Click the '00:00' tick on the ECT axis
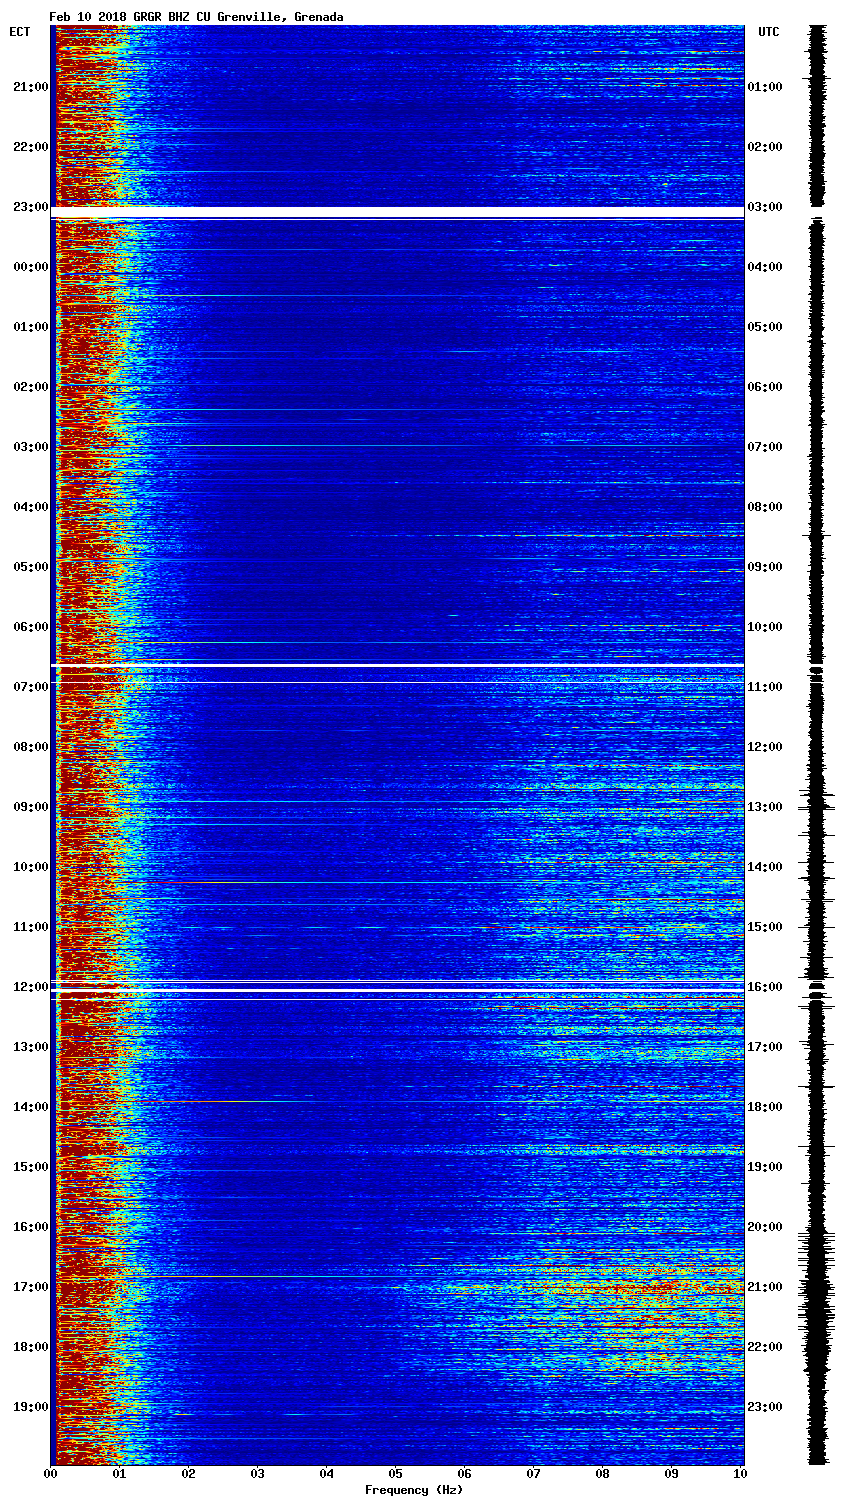852x1500 pixels. pos(30,267)
